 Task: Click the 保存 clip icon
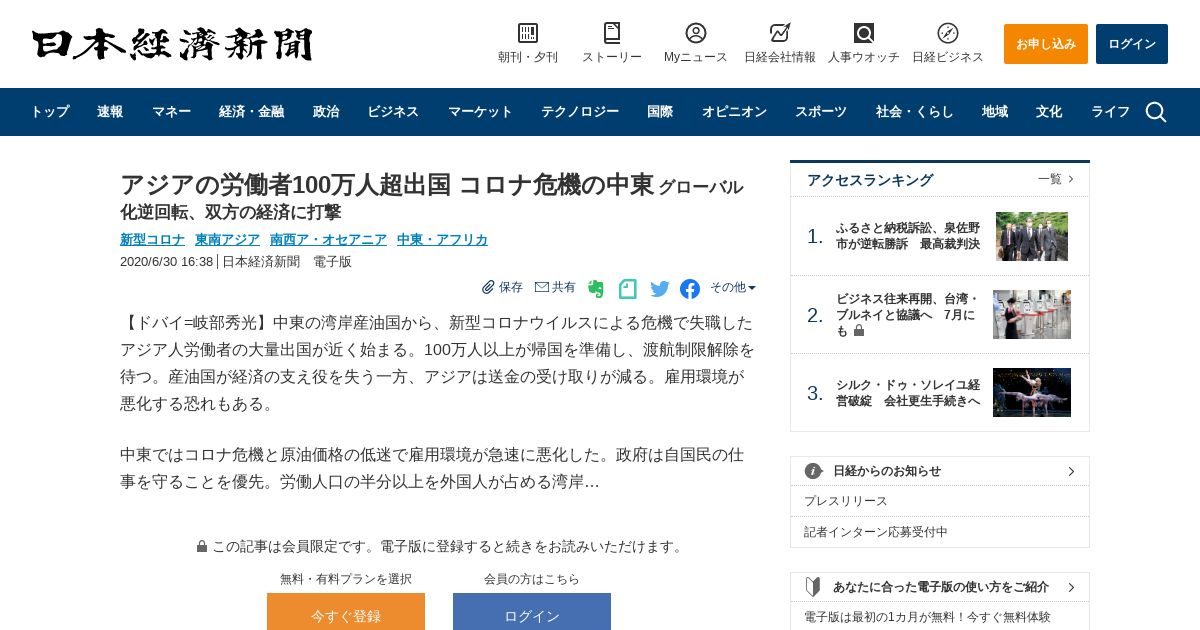click(488, 287)
